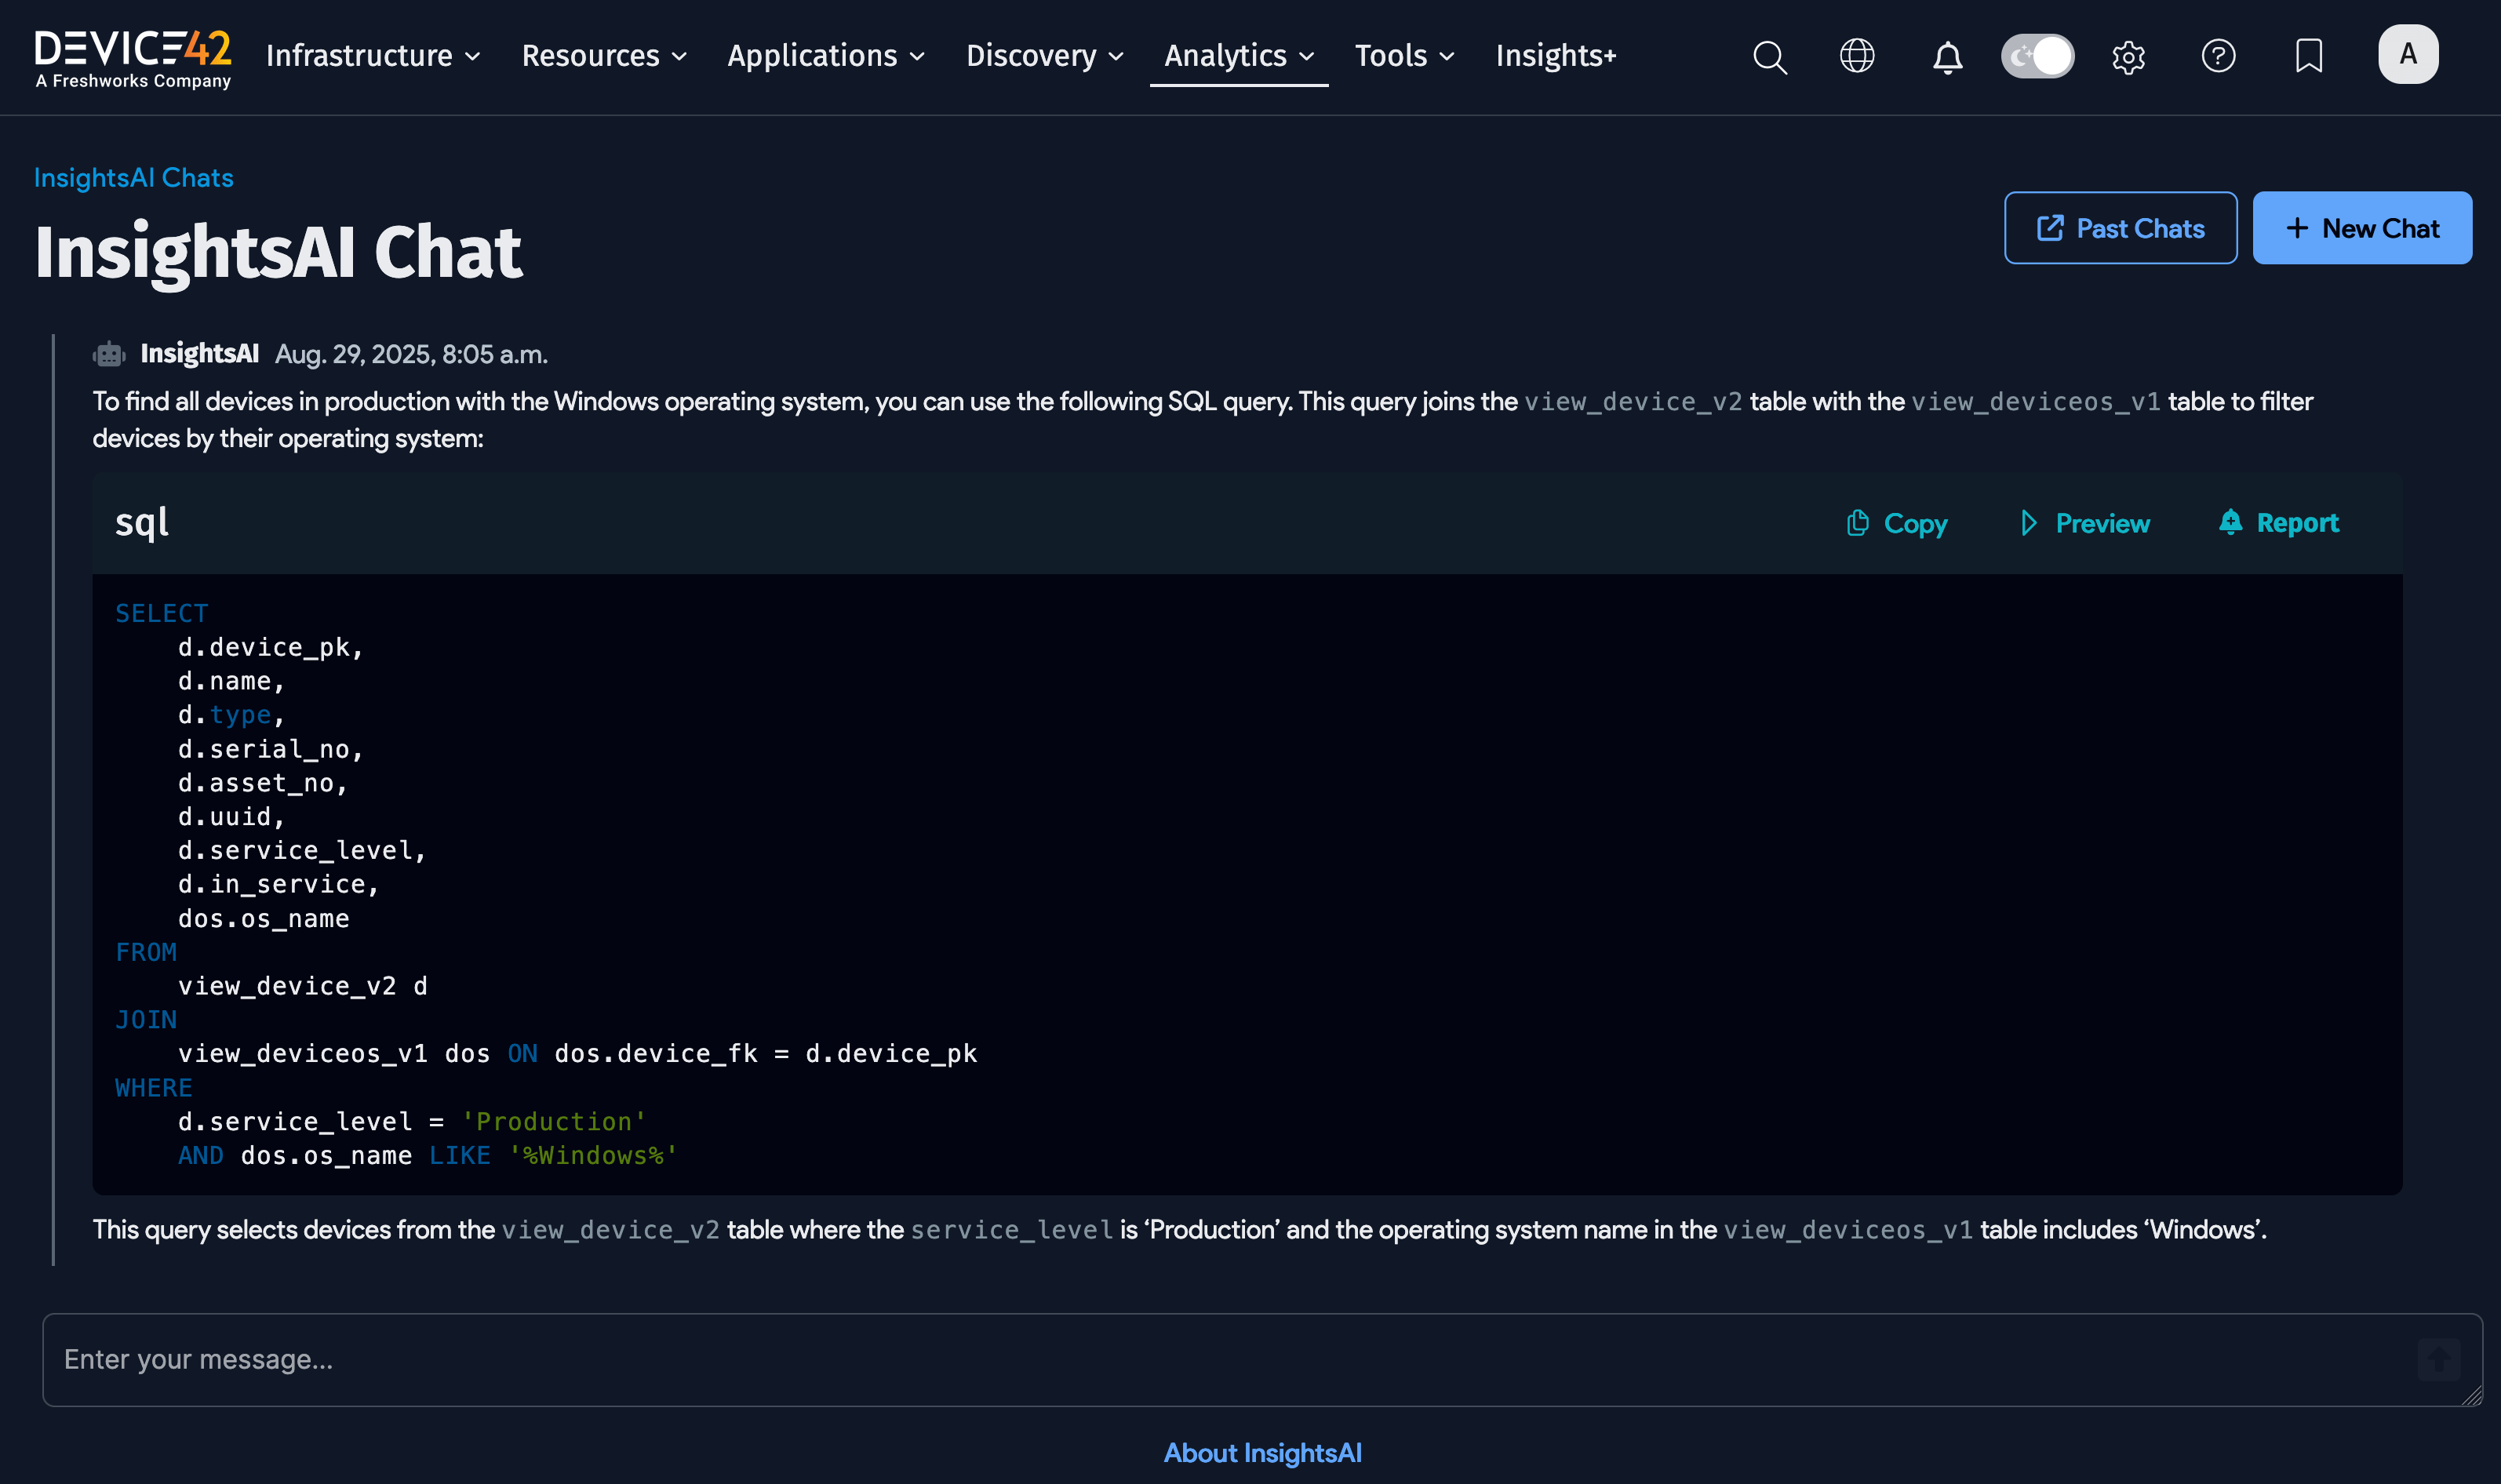Open the settings gear icon

[2128, 57]
